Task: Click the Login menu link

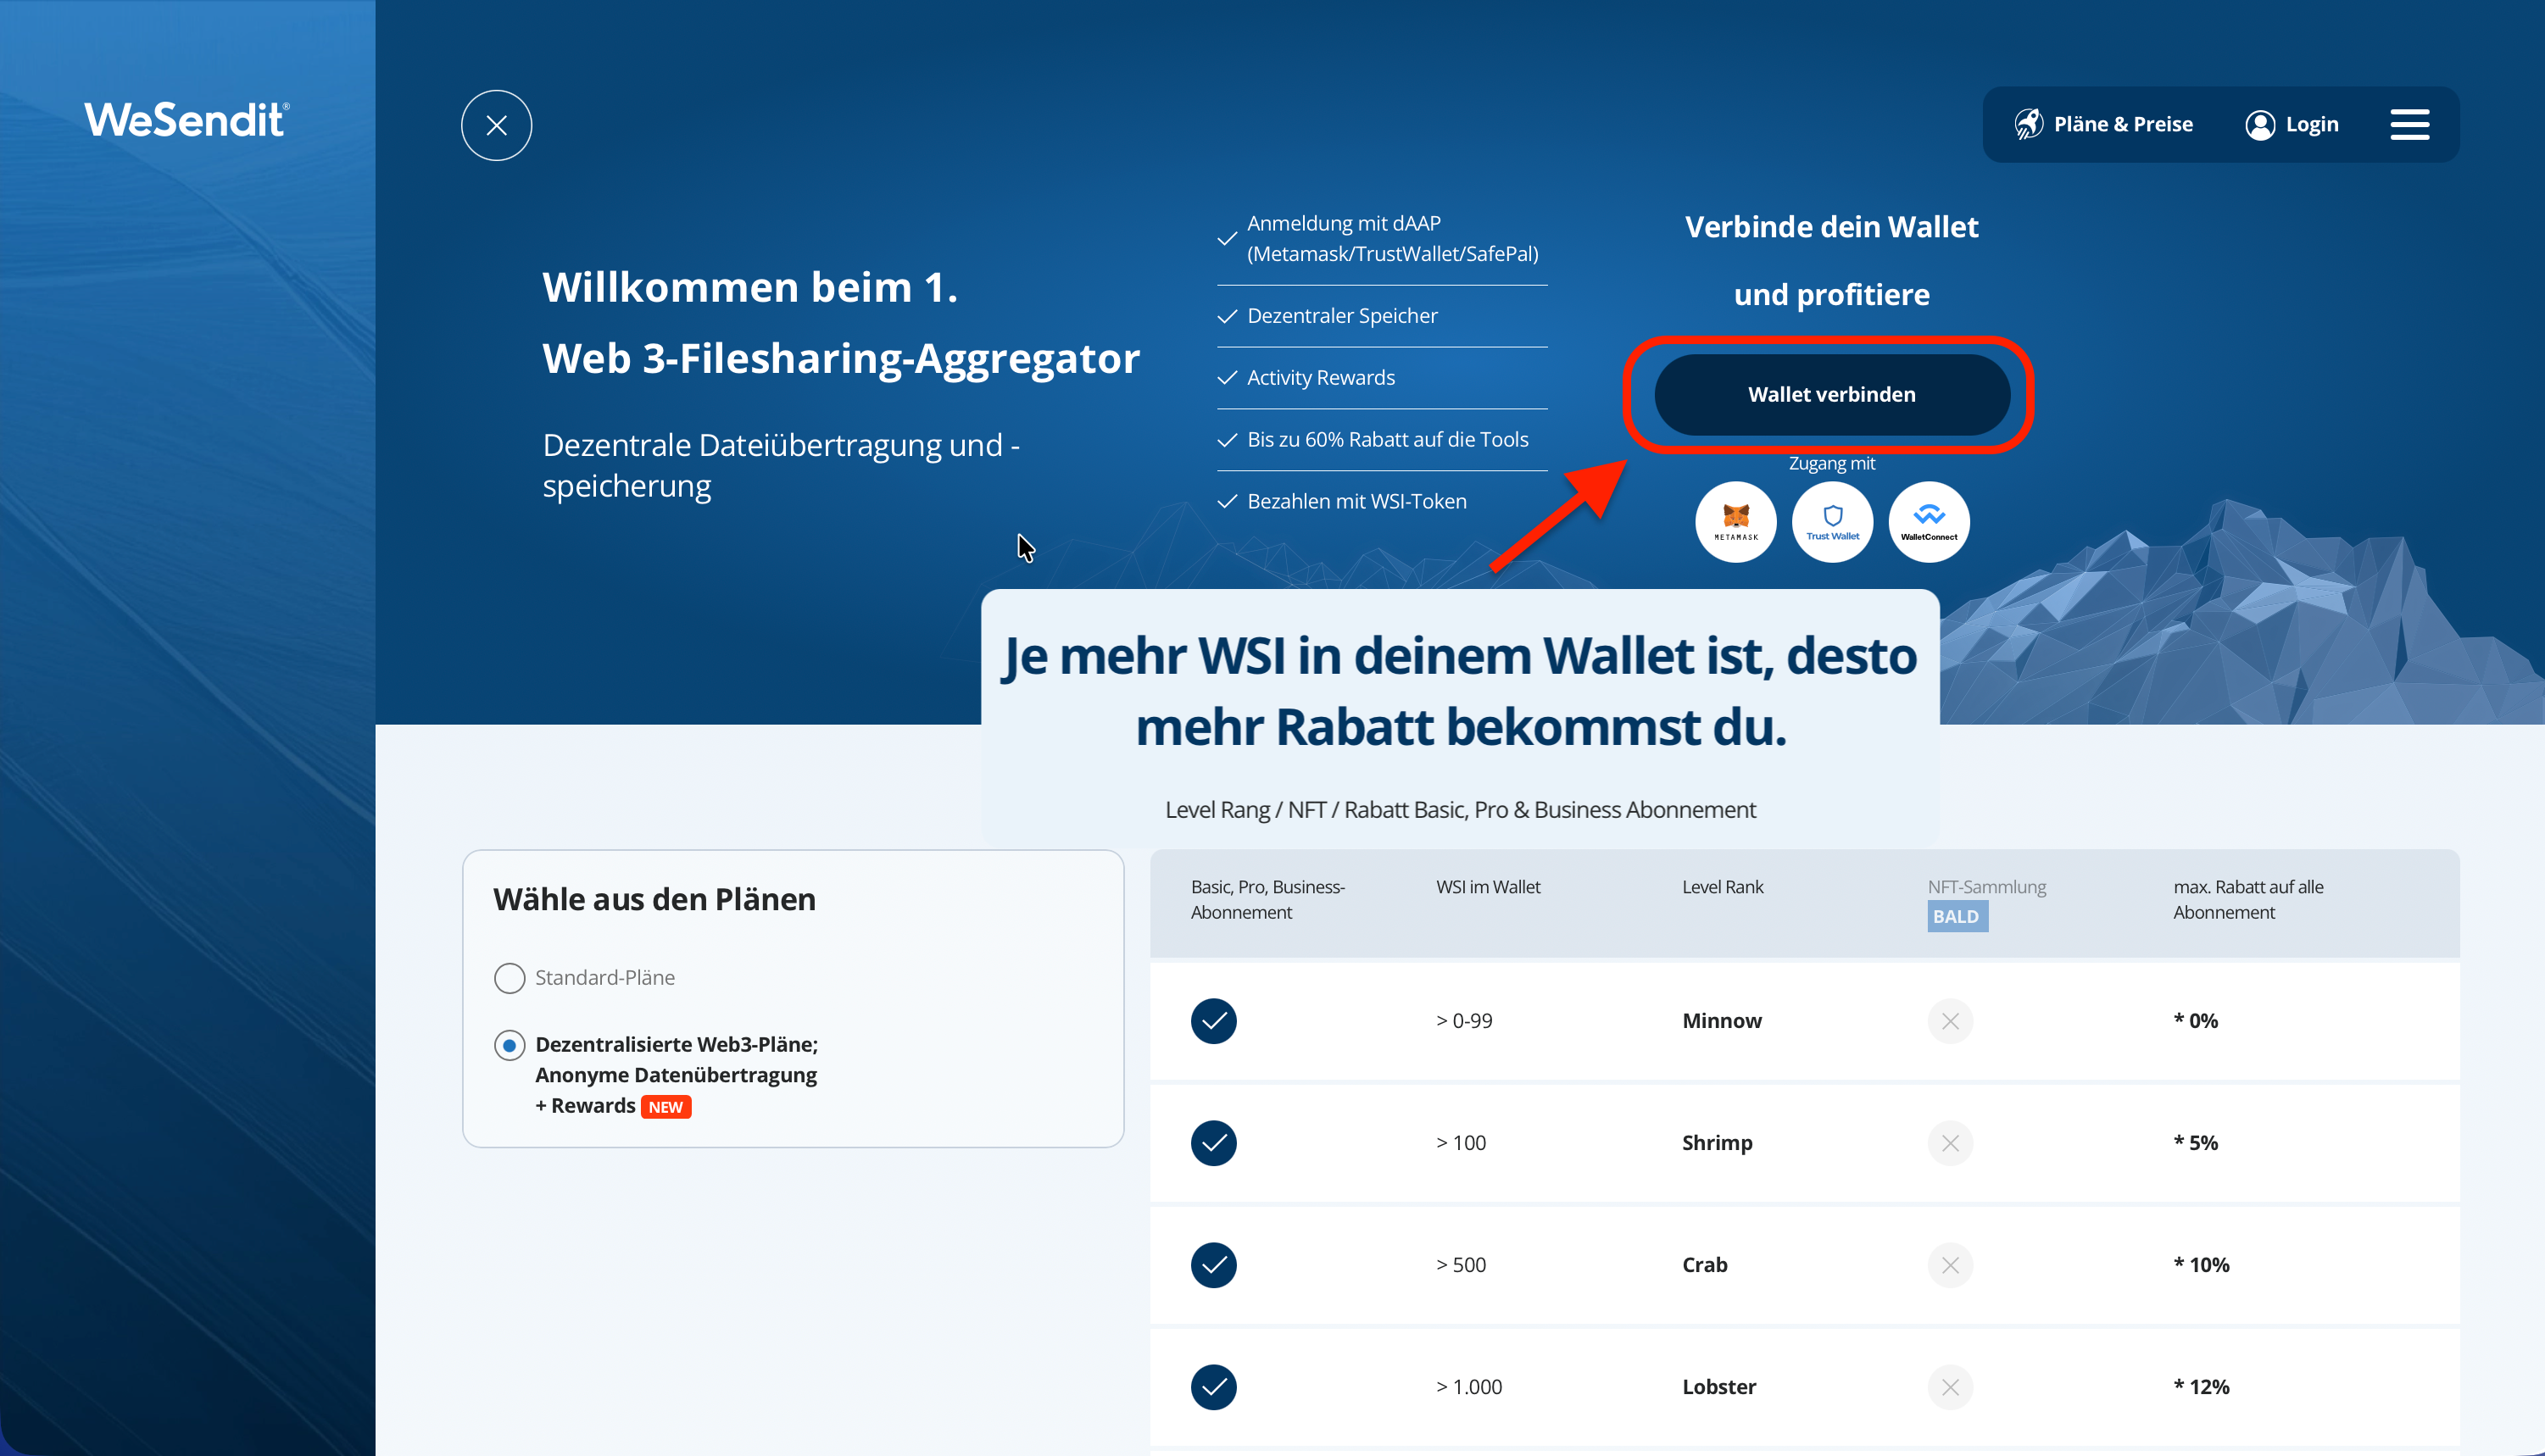Action: 2311,125
